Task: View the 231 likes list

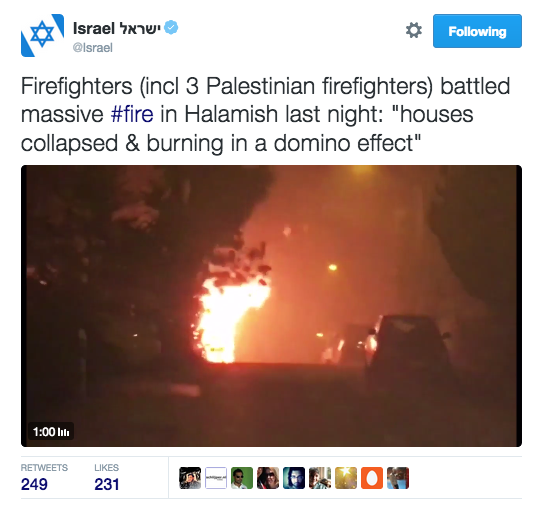Action: [107, 478]
